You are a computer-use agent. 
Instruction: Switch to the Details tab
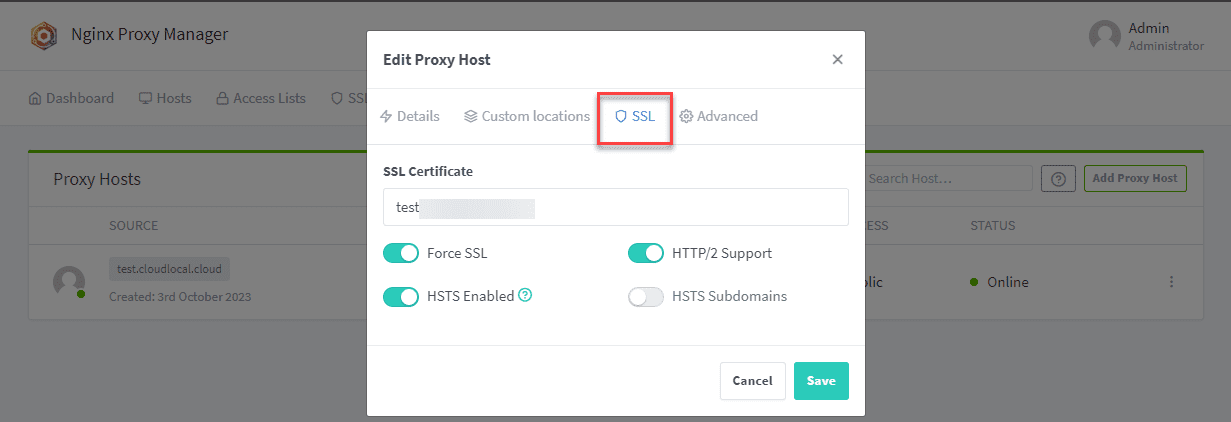tap(410, 116)
